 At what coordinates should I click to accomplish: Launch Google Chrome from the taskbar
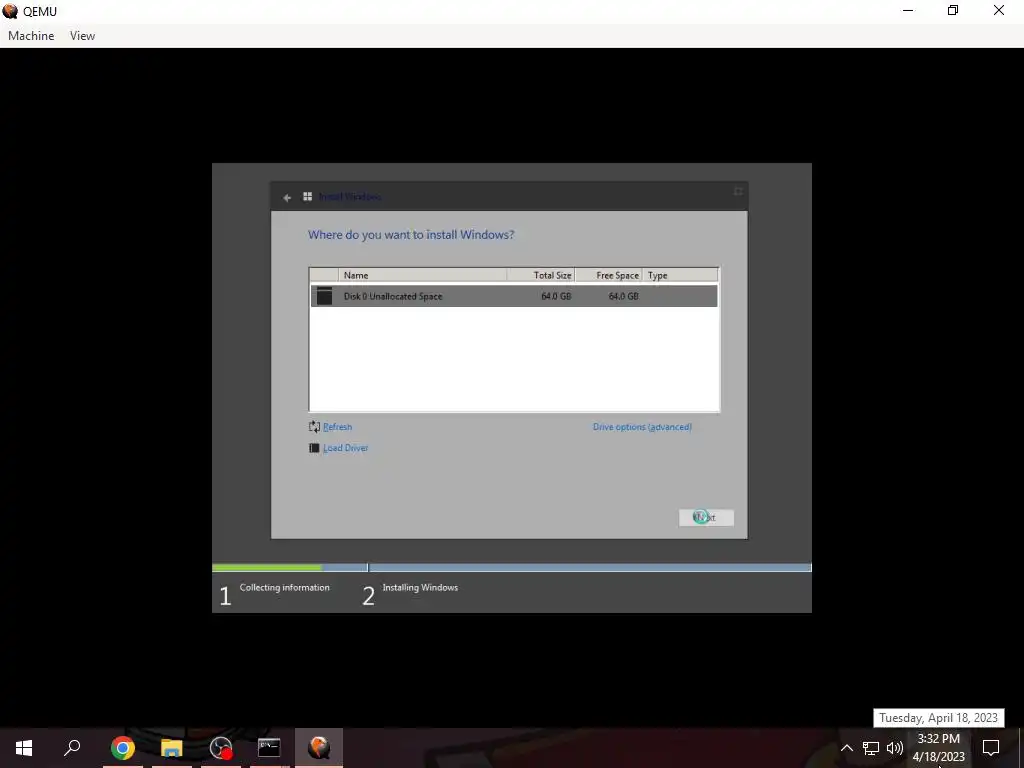tap(122, 748)
